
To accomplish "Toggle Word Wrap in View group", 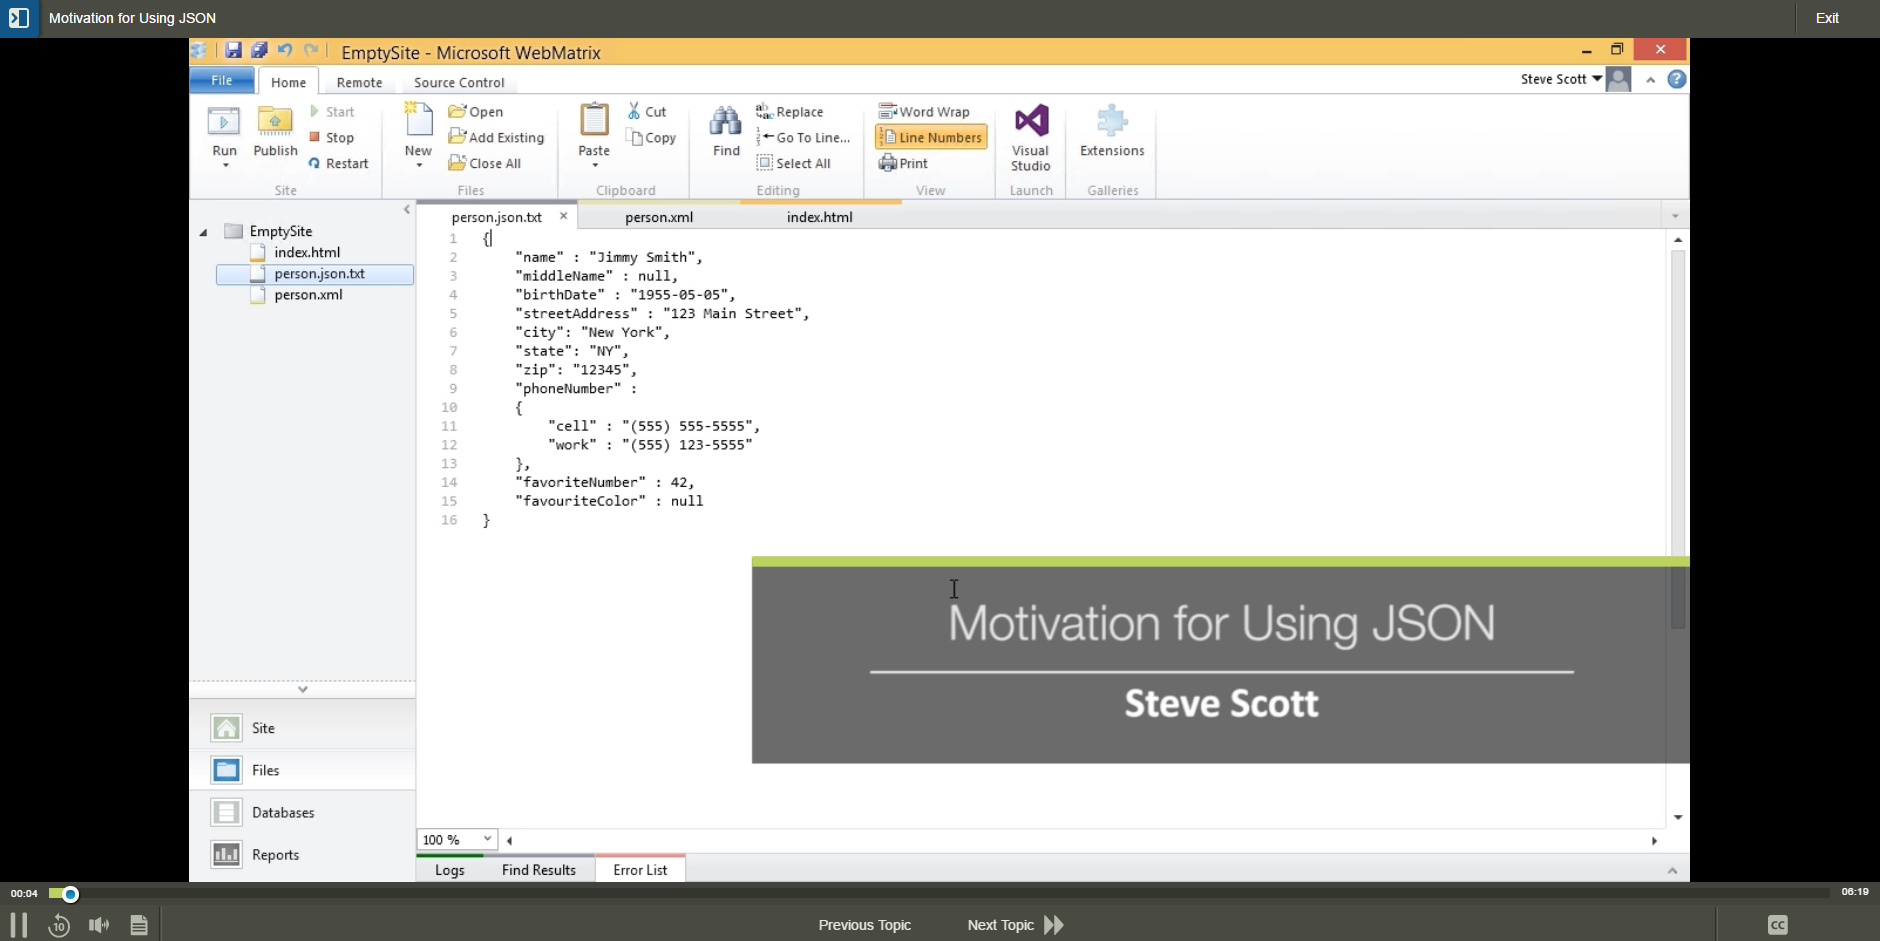I will pos(924,111).
